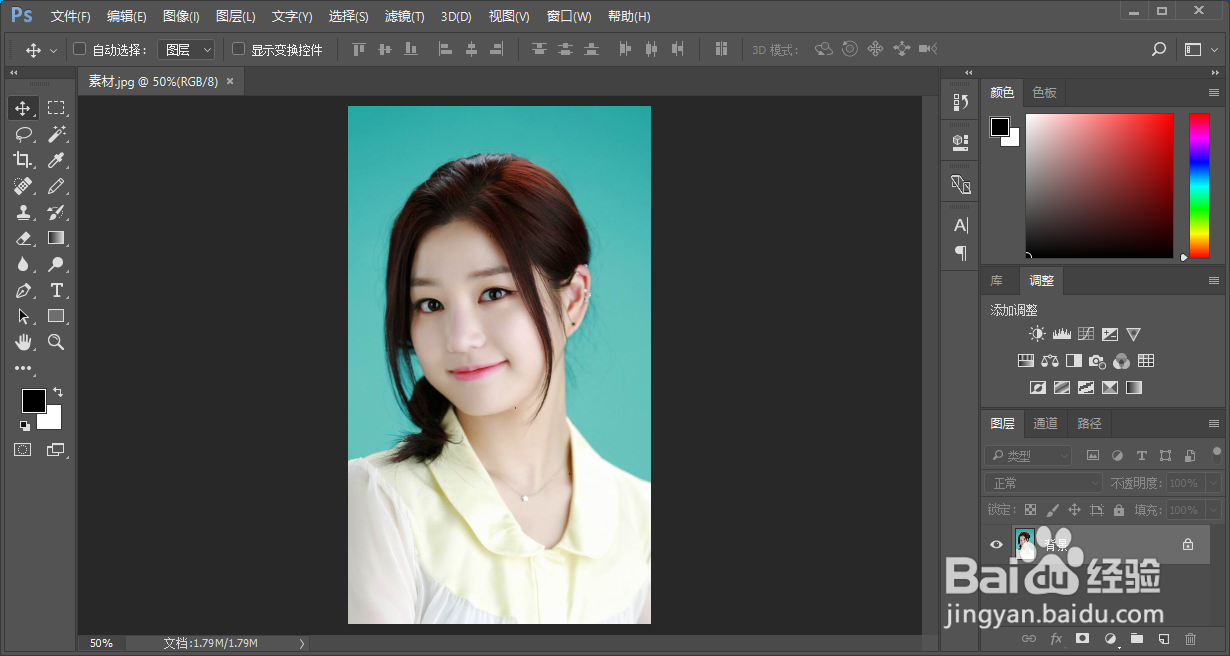Viewport: 1230px width, 656px height.
Task: Select the Clone Stamp tool
Action: coord(23,212)
